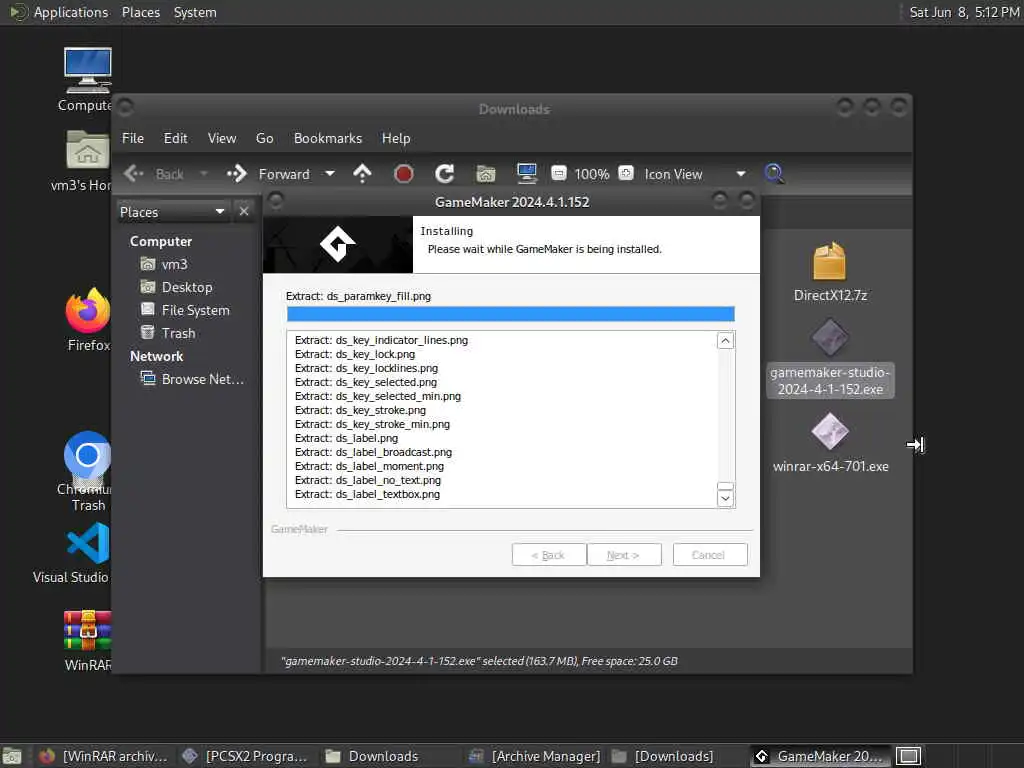
Task: Select File System in the sidebar
Action: click(x=185, y=310)
